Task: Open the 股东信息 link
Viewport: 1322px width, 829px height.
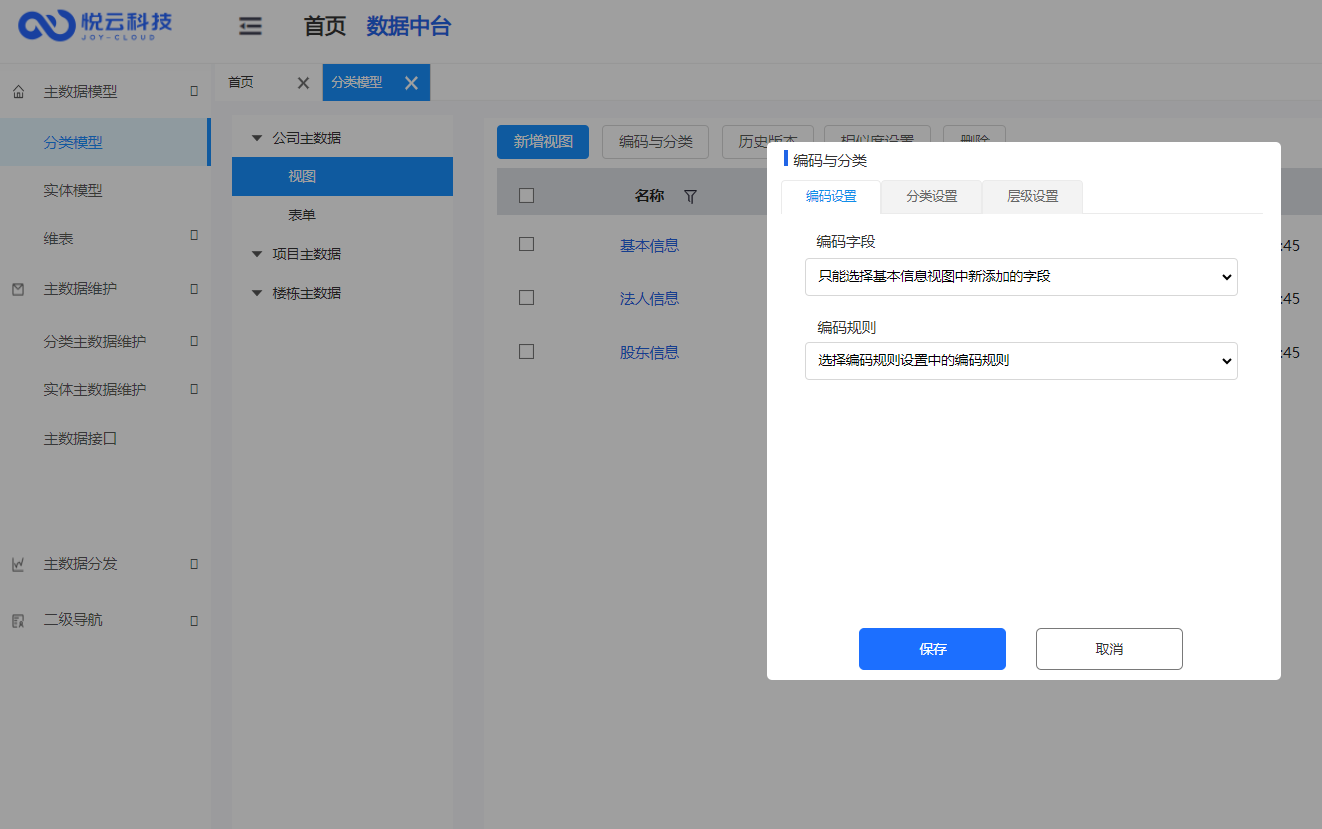Action: 649,352
